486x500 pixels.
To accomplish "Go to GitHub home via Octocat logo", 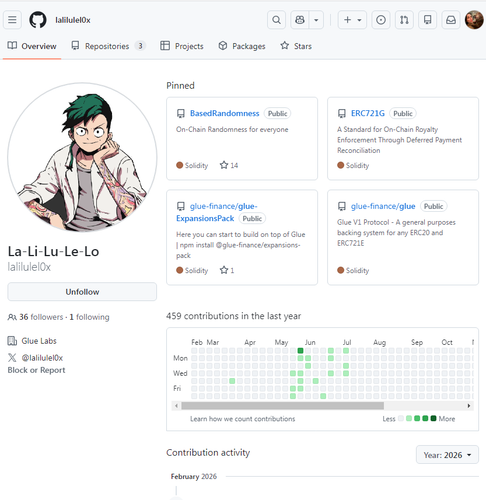I will (38, 20).
